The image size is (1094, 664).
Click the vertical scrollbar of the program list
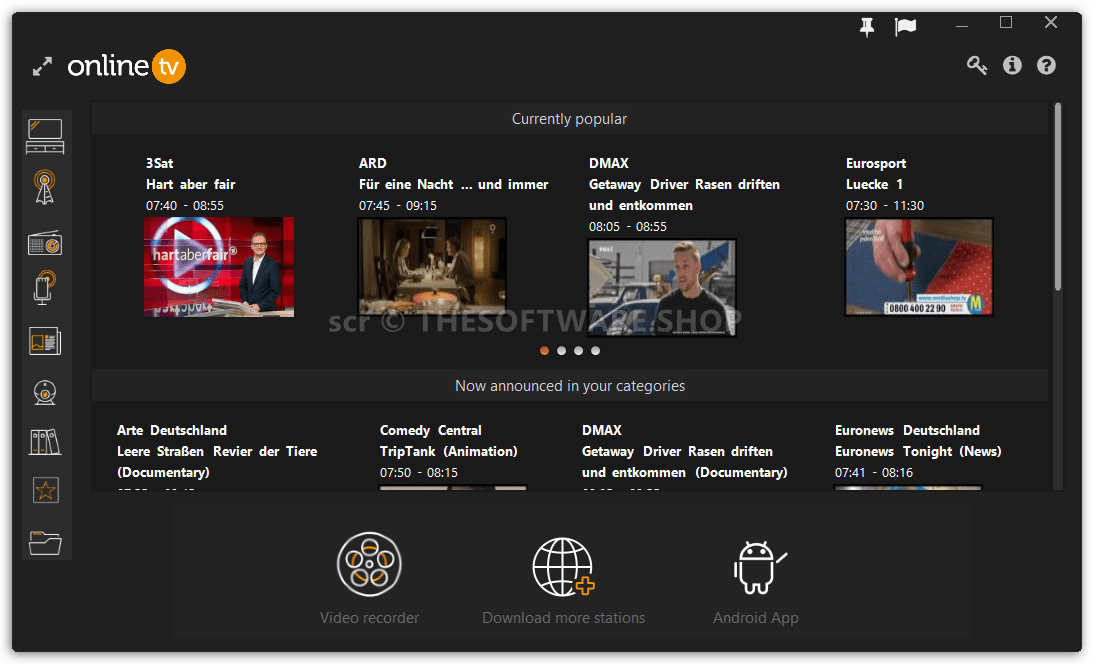[x=1058, y=197]
